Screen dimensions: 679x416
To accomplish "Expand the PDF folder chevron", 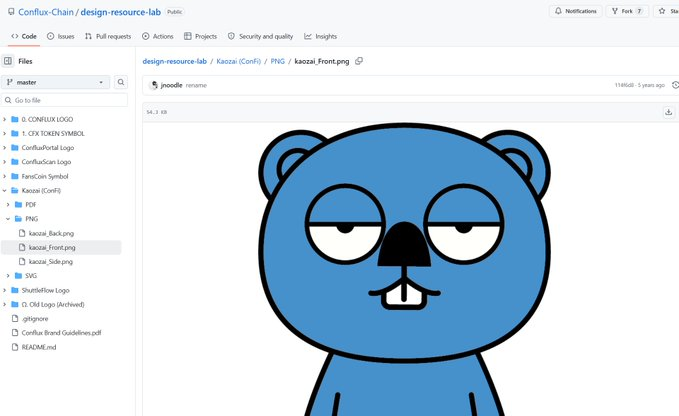I will pos(8,204).
